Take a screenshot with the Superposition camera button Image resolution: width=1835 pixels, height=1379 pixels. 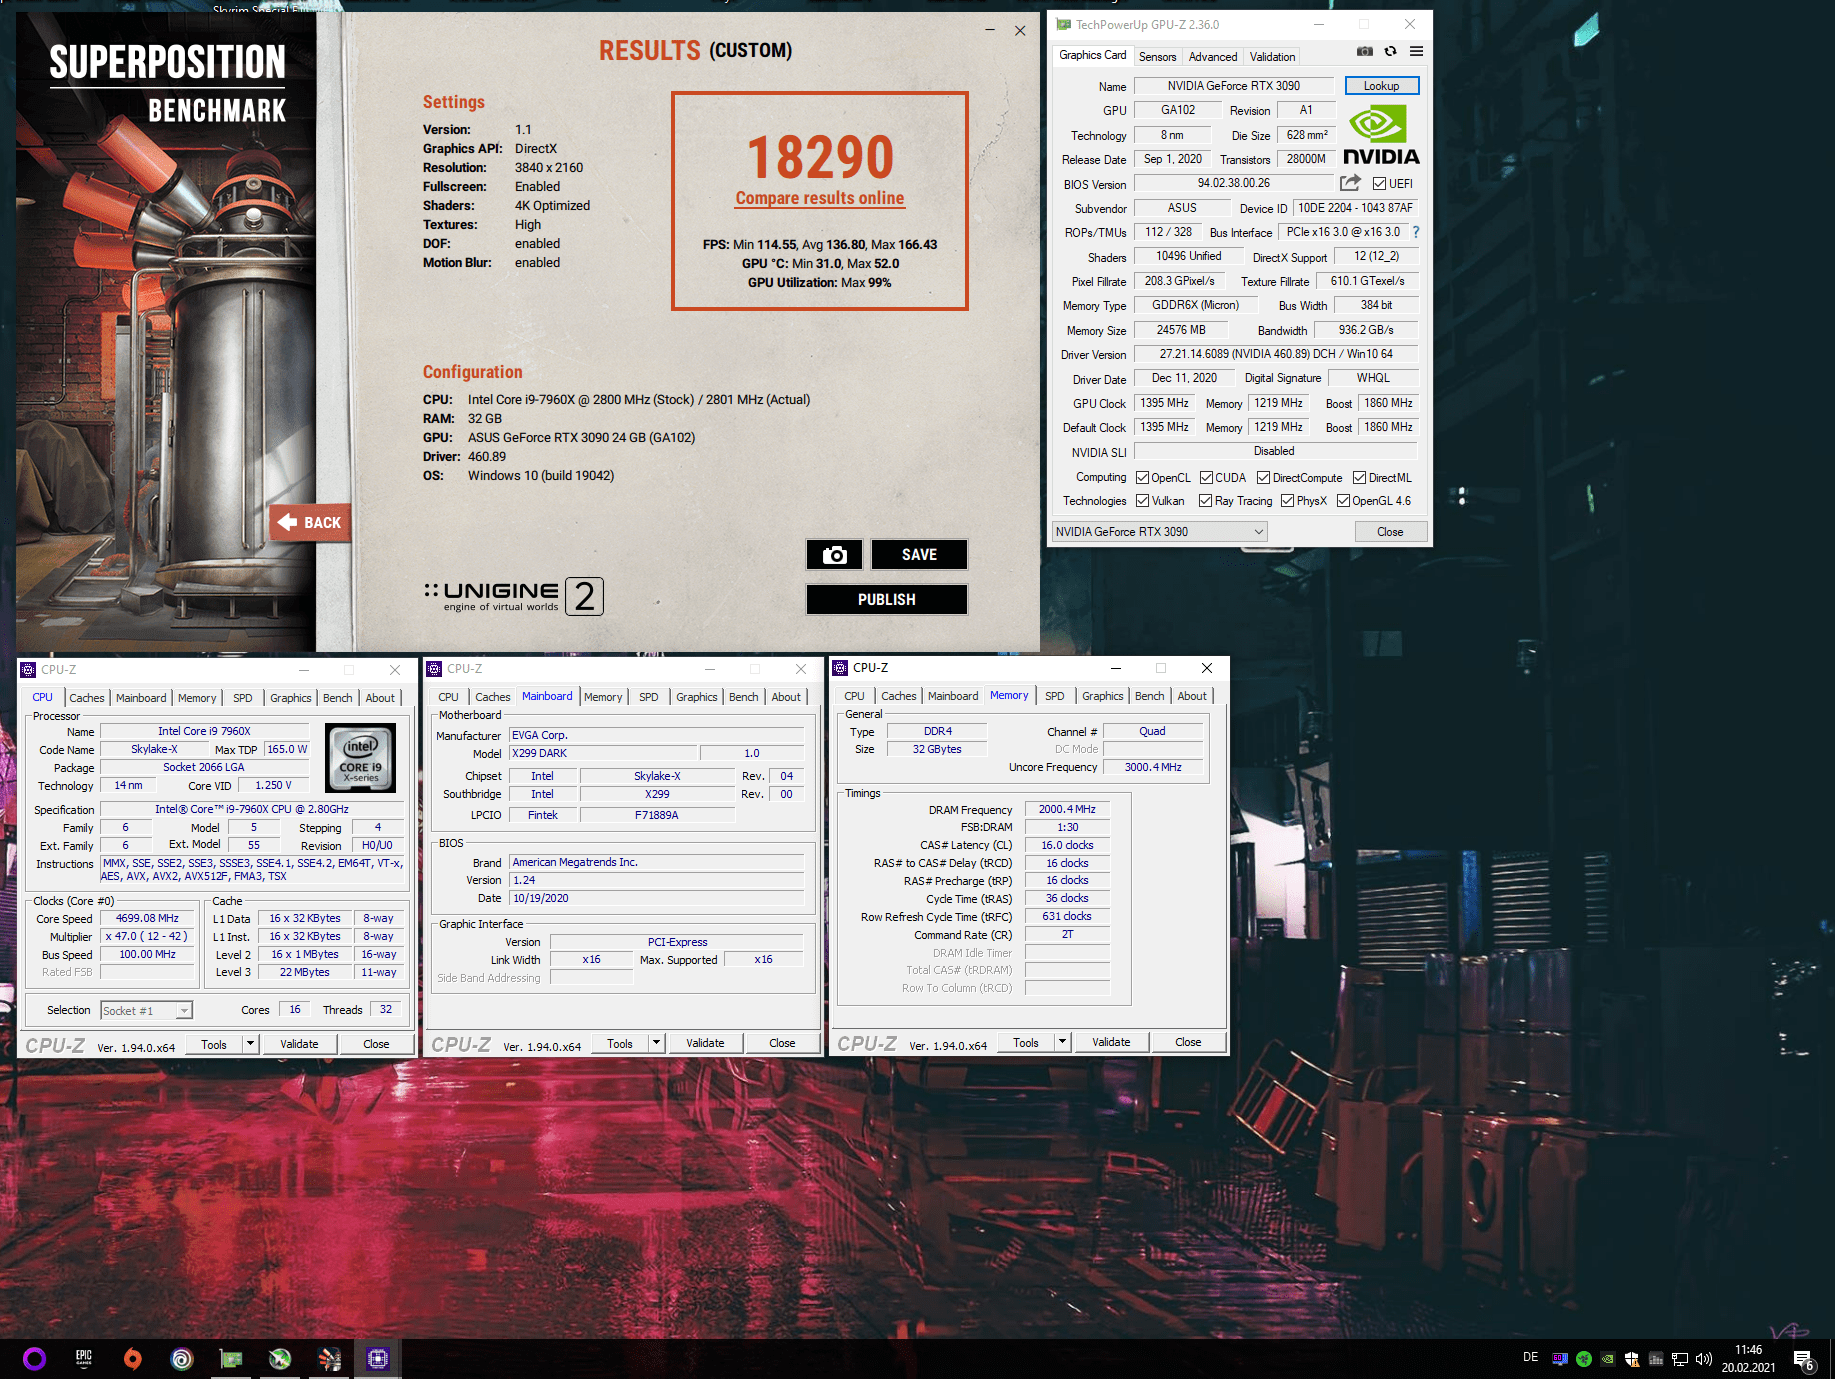834,555
